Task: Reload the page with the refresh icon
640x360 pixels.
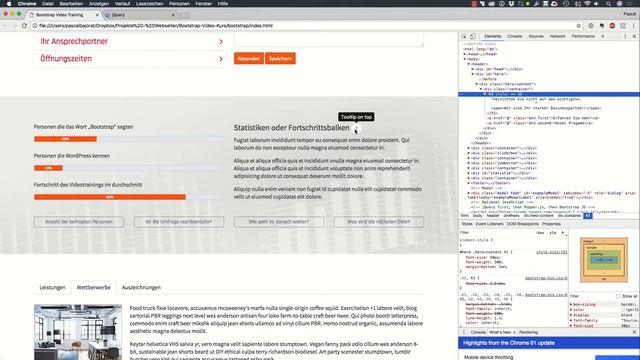Action: 24,25
